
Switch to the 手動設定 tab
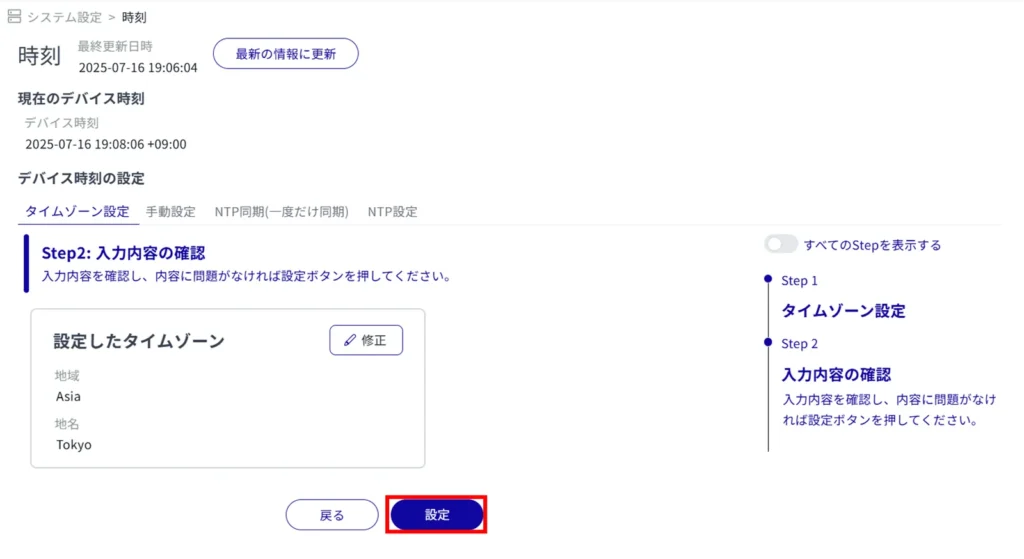pos(171,212)
